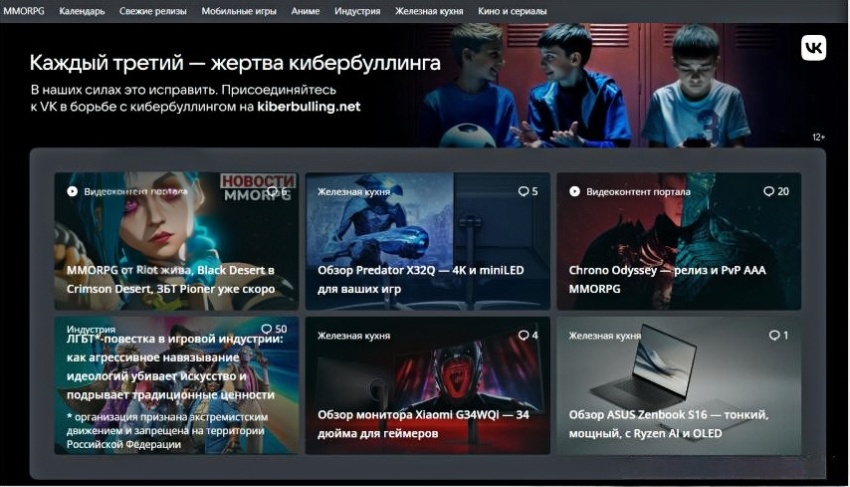Go to Свежие релизы section
850x487 pixels.
154,11
